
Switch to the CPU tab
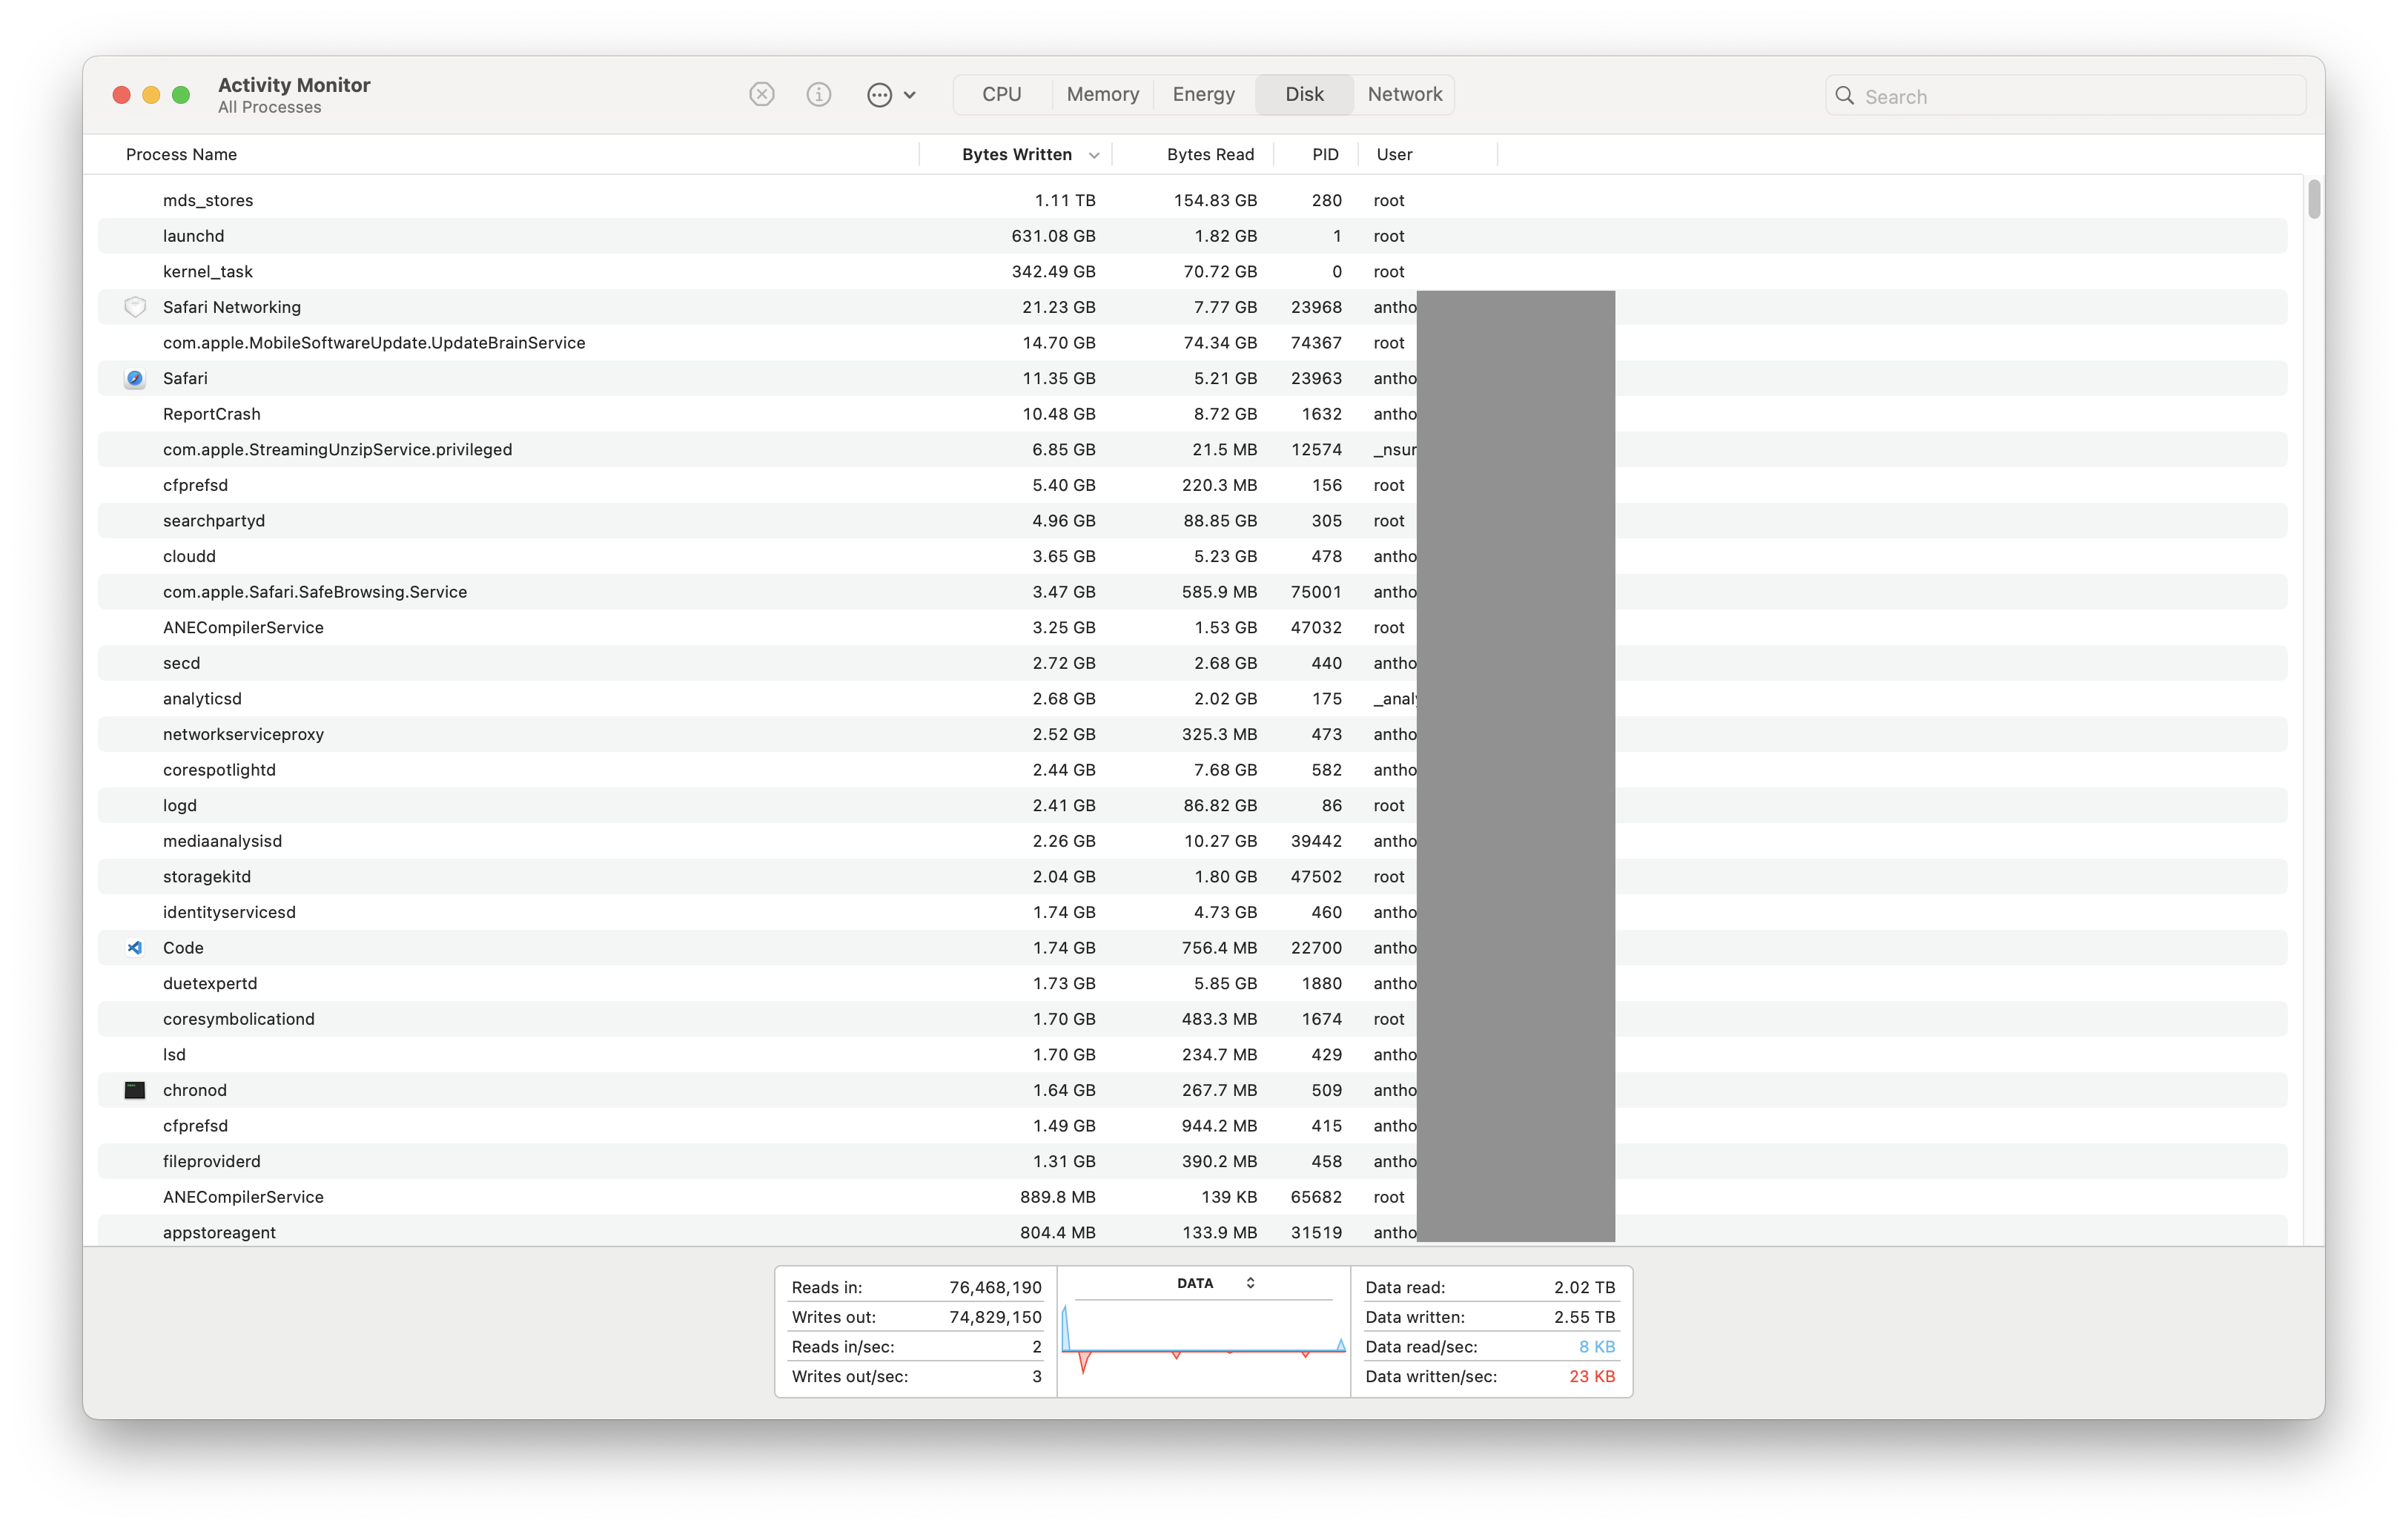tap(1001, 94)
